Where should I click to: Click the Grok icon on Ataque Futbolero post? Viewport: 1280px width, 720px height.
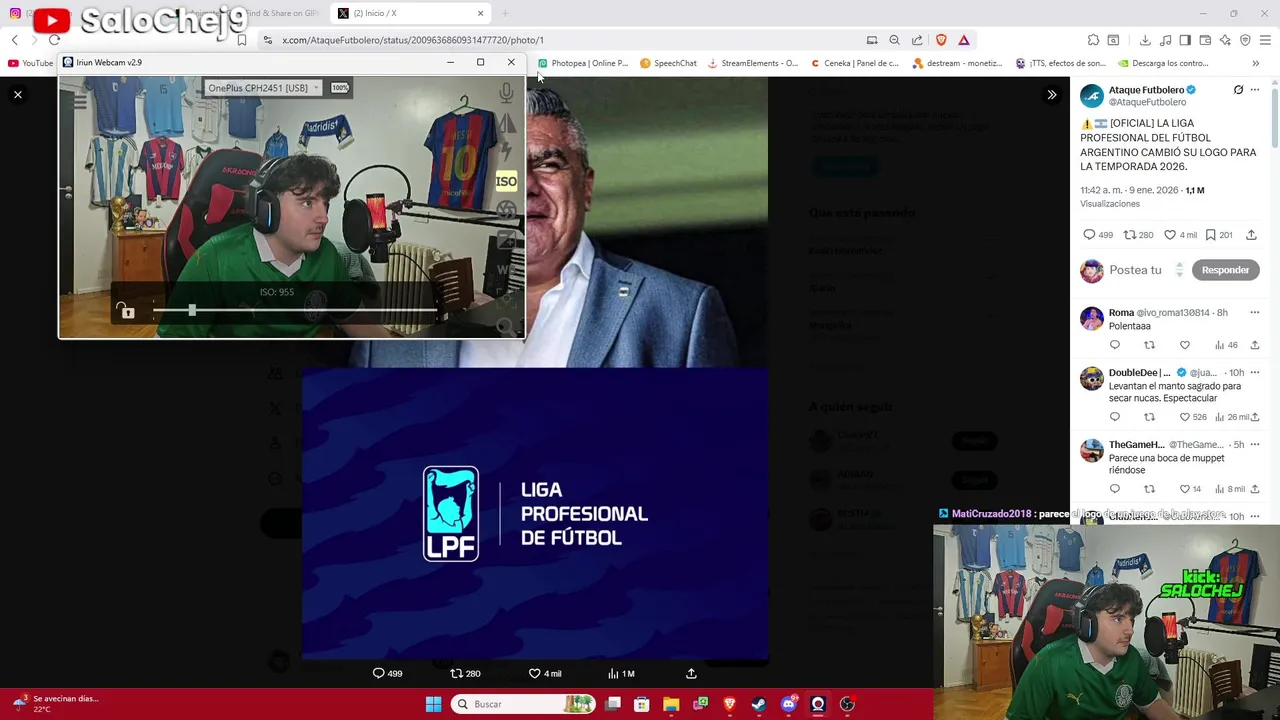1238,90
